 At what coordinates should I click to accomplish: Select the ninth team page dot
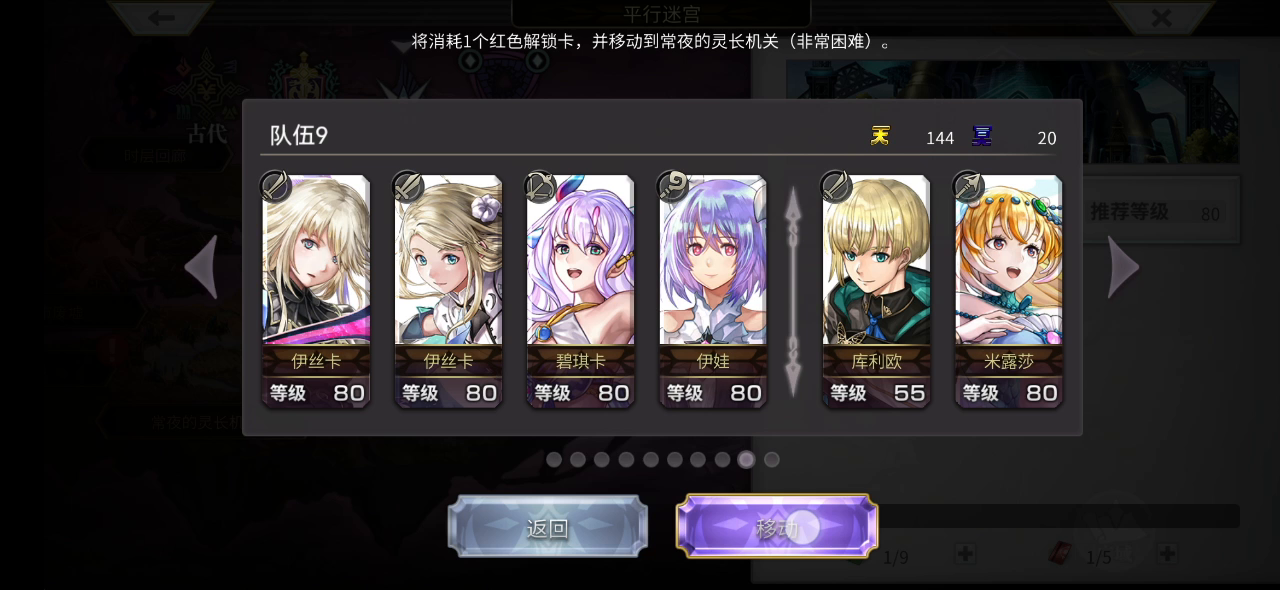746,459
